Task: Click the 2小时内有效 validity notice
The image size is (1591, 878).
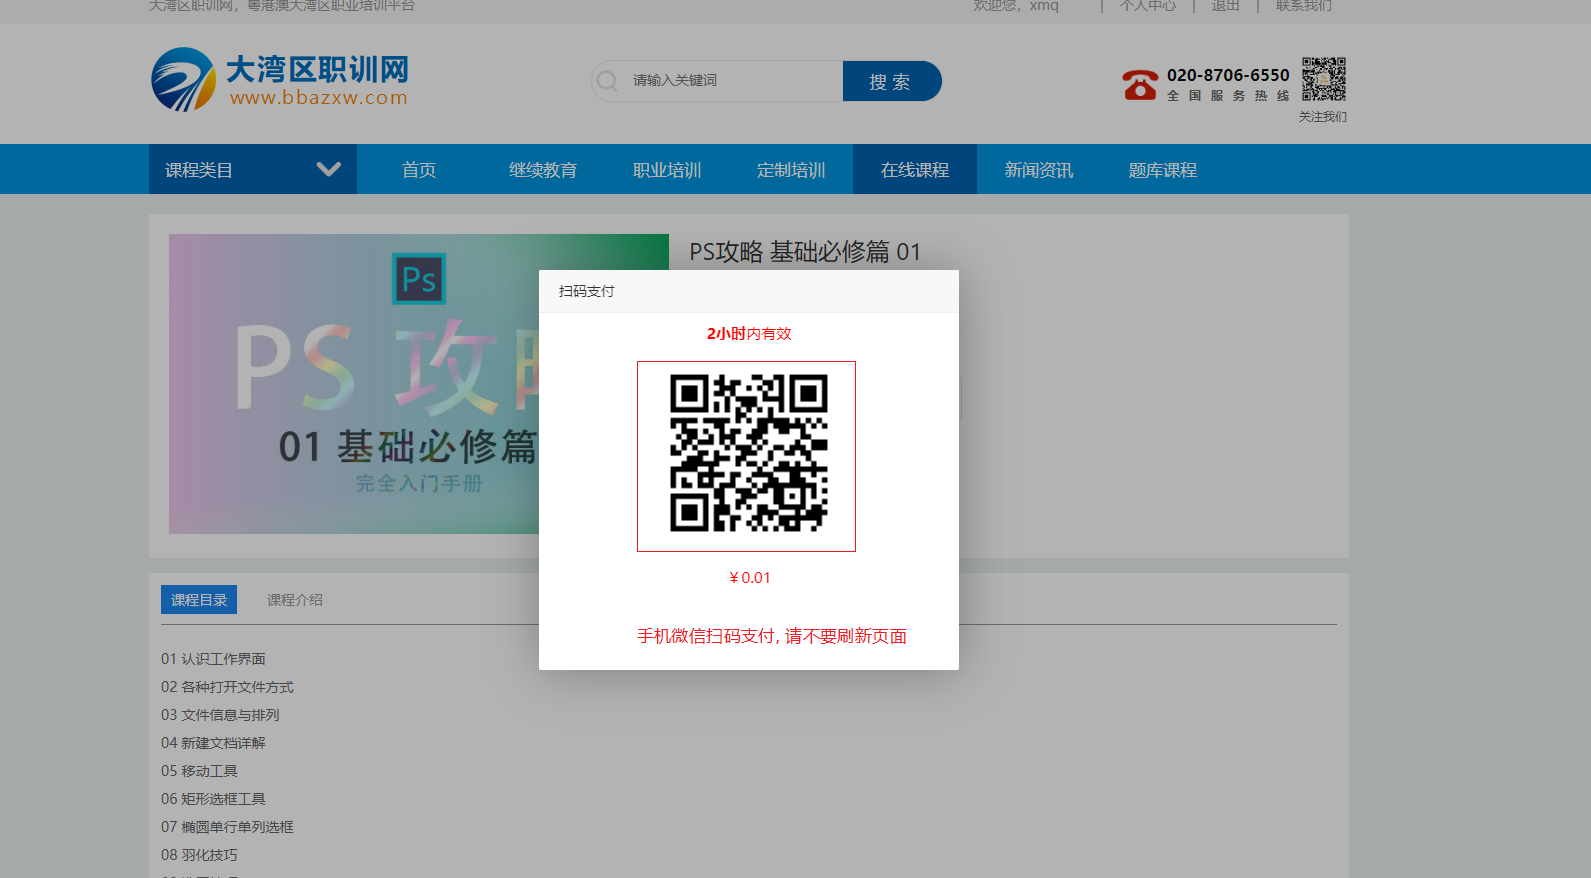Action: pos(749,334)
